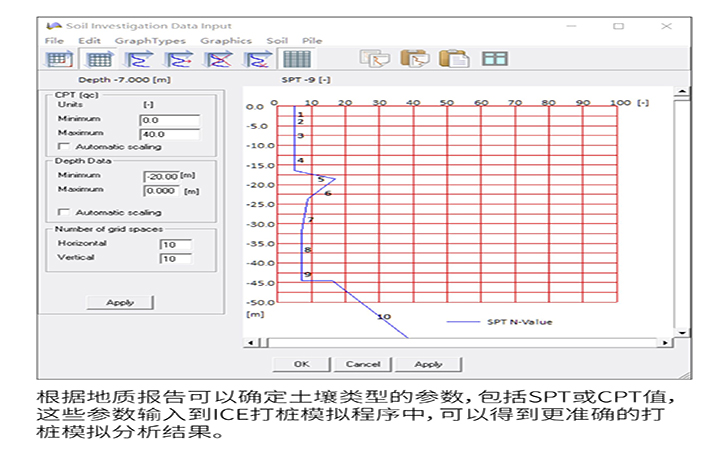Click the OK button
Viewport: 728px width, 450px height.
[x=301, y=364]
